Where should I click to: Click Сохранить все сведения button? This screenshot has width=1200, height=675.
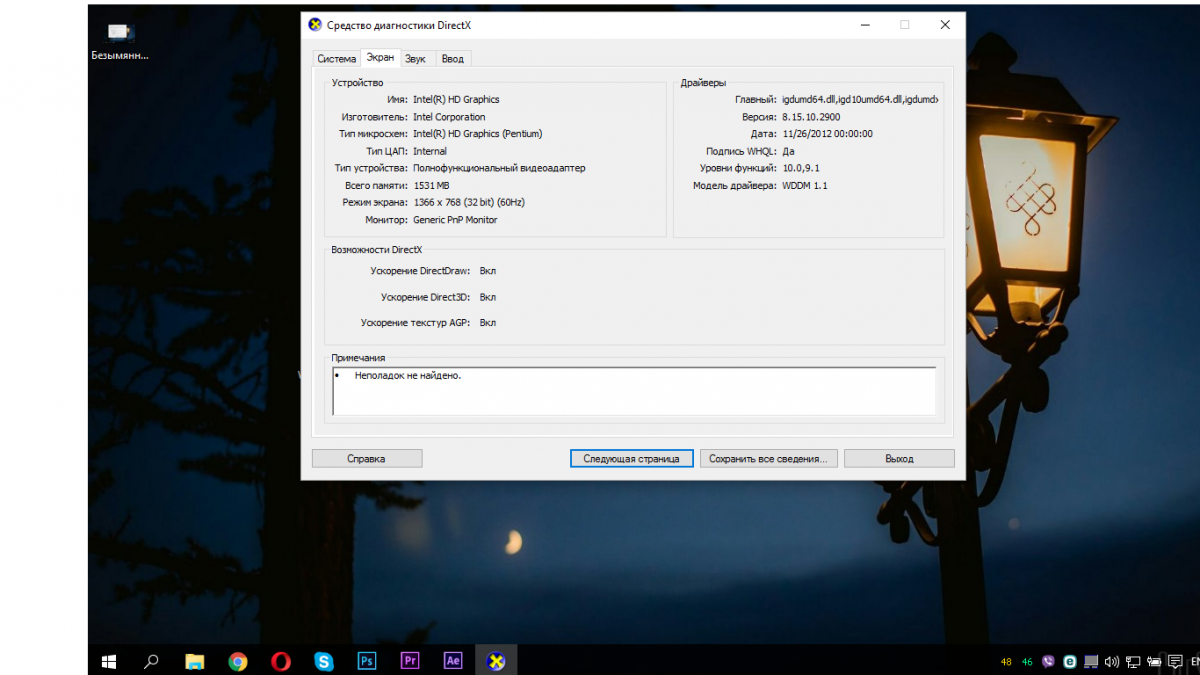(x=767, y=458)
